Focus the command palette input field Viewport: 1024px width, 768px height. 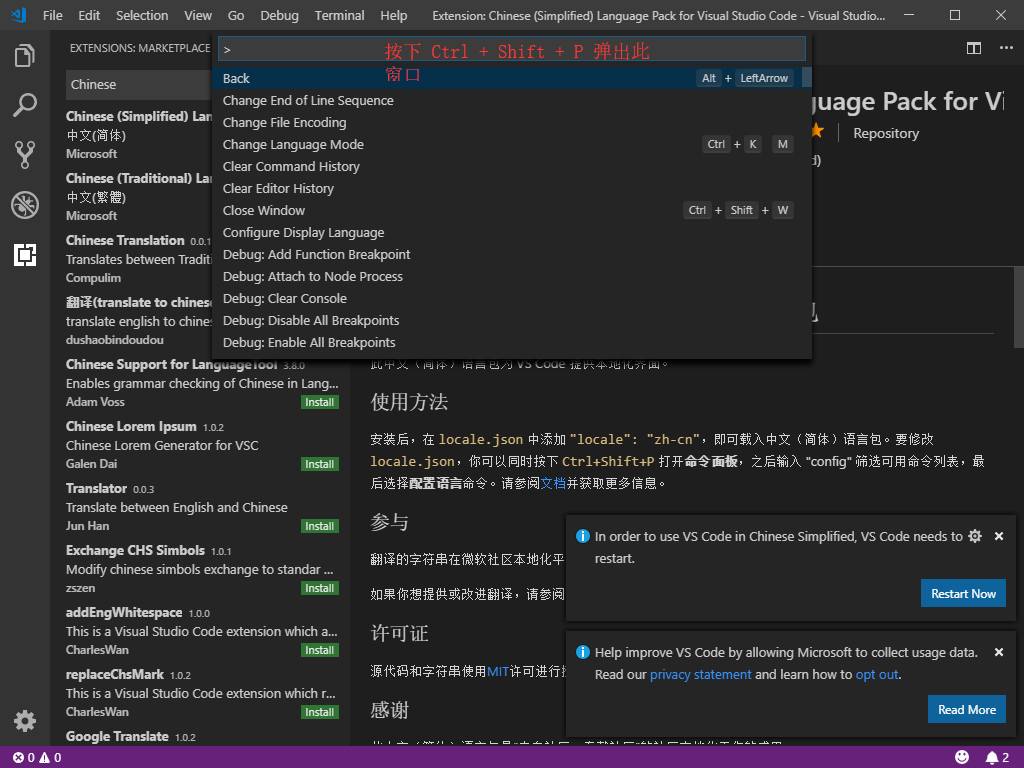pyautogui.click(x=511, y=49)
